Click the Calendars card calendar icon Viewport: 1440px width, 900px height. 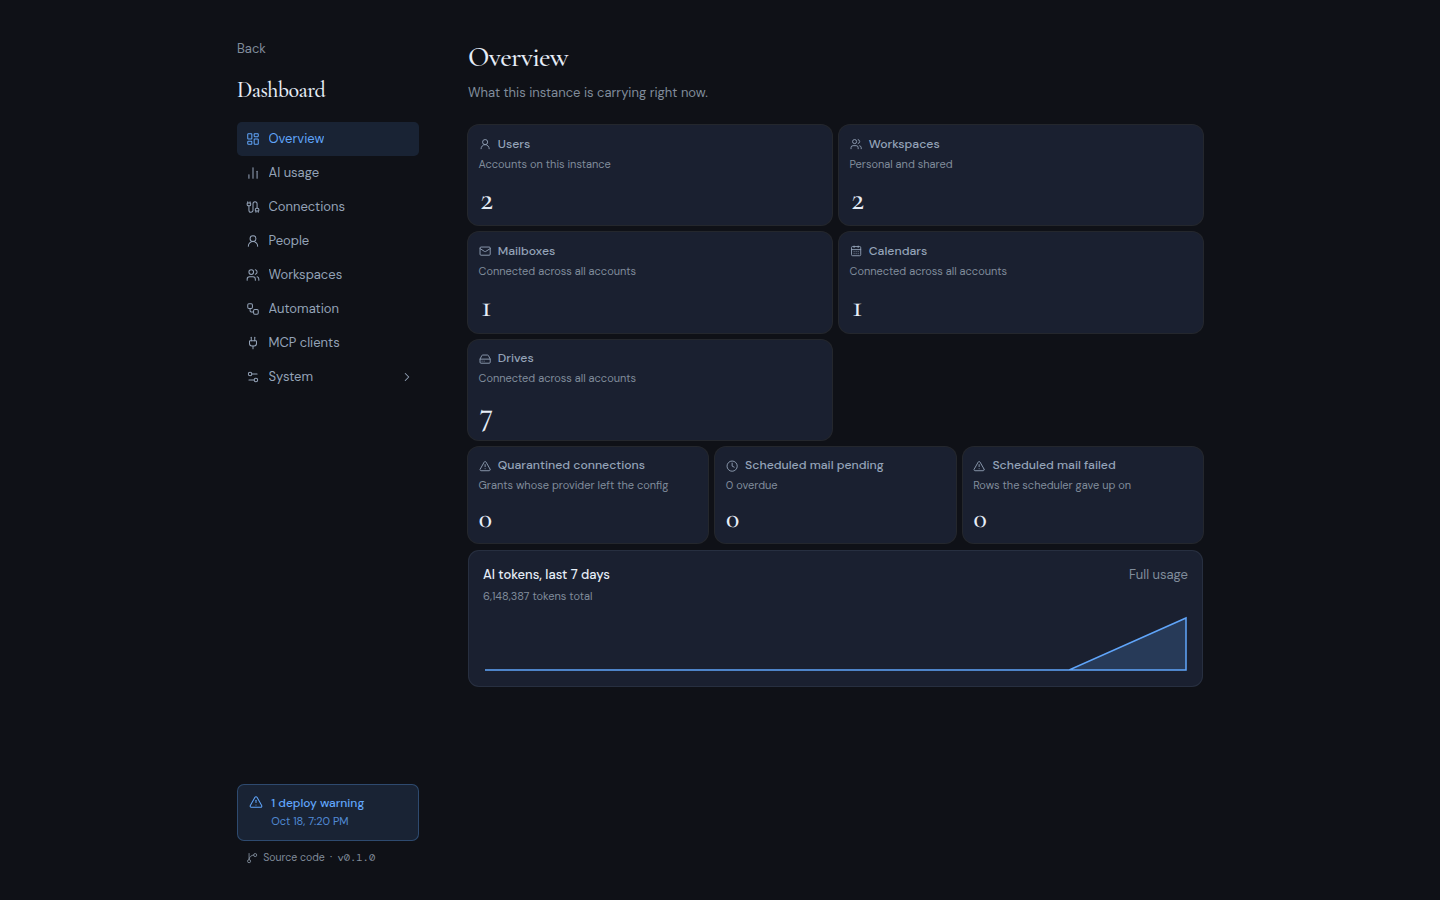click(856, 251)
